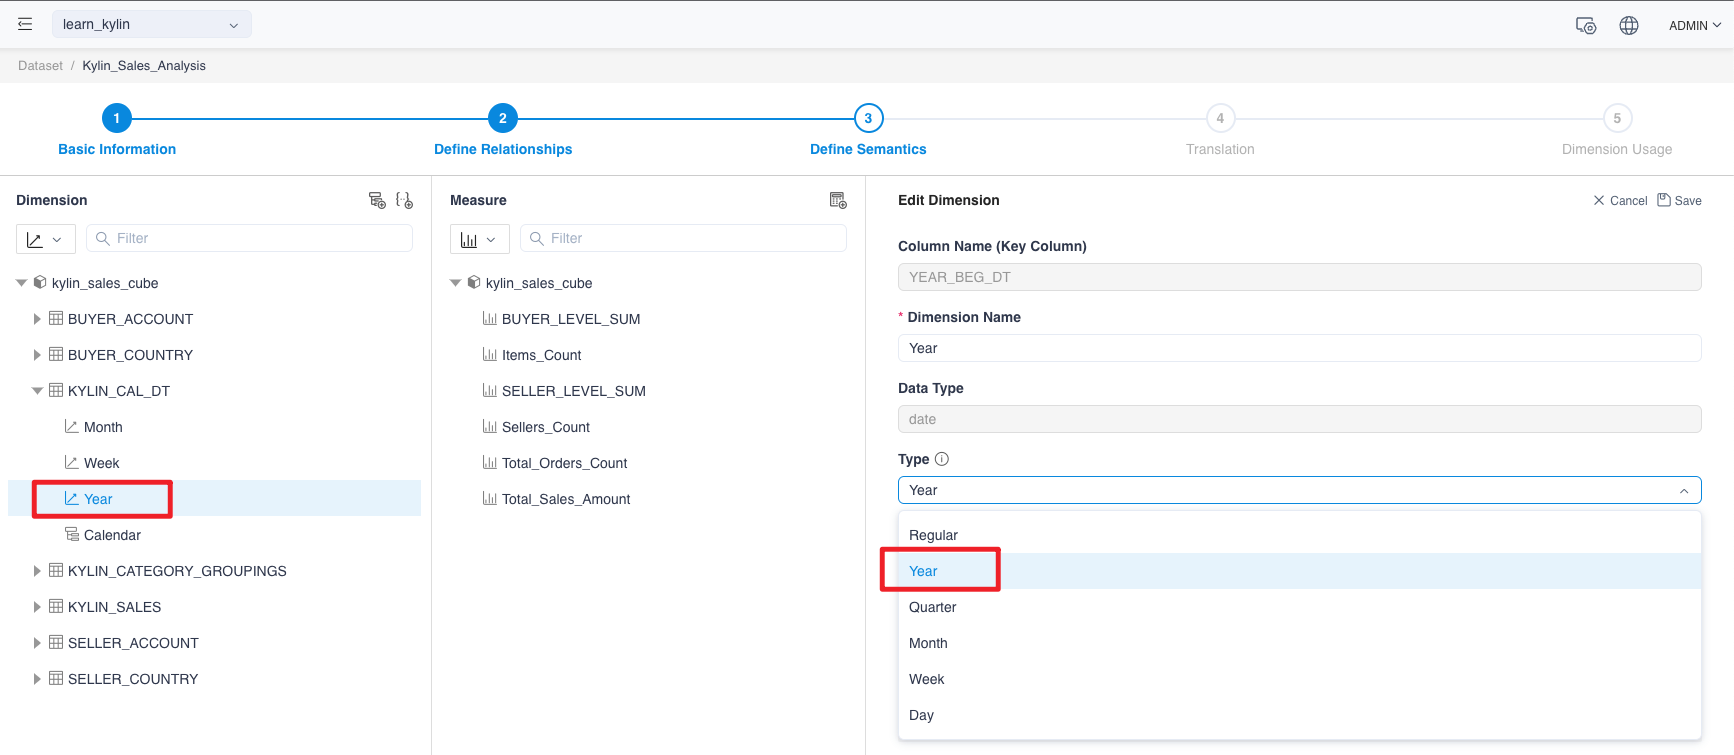Screen dimensions: 1734x755
Task: Click the Type info tooltip icon
Action: 941,459
